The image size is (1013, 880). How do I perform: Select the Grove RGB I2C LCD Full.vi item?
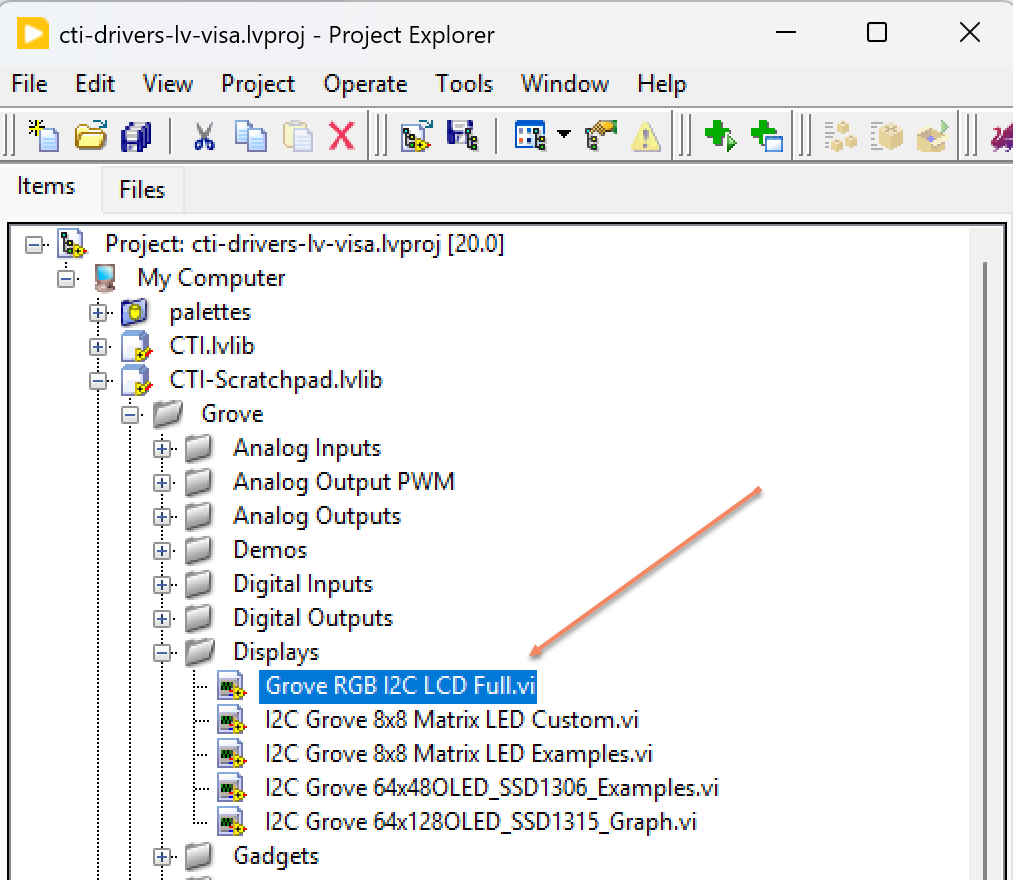coord(398,685)
